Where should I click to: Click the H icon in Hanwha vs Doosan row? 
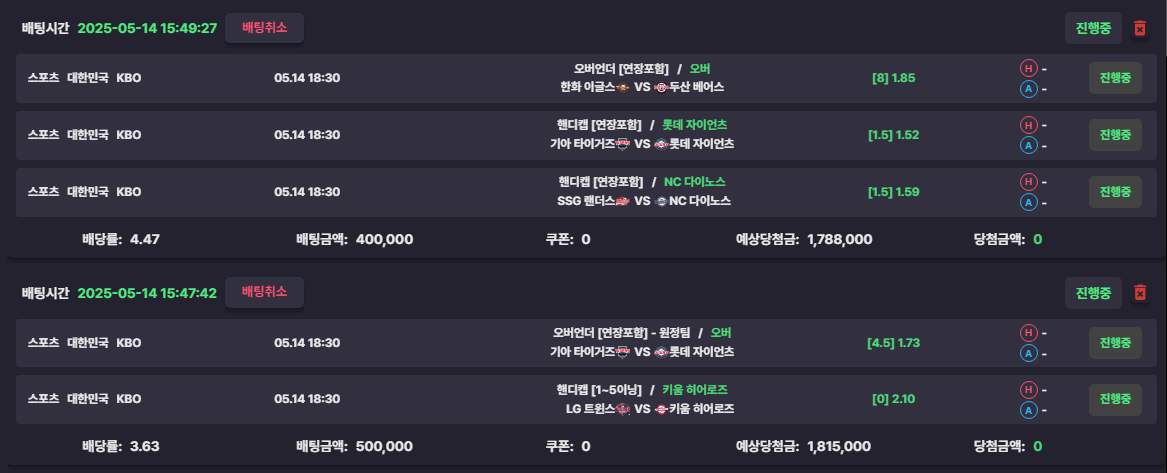[1028, 68]
